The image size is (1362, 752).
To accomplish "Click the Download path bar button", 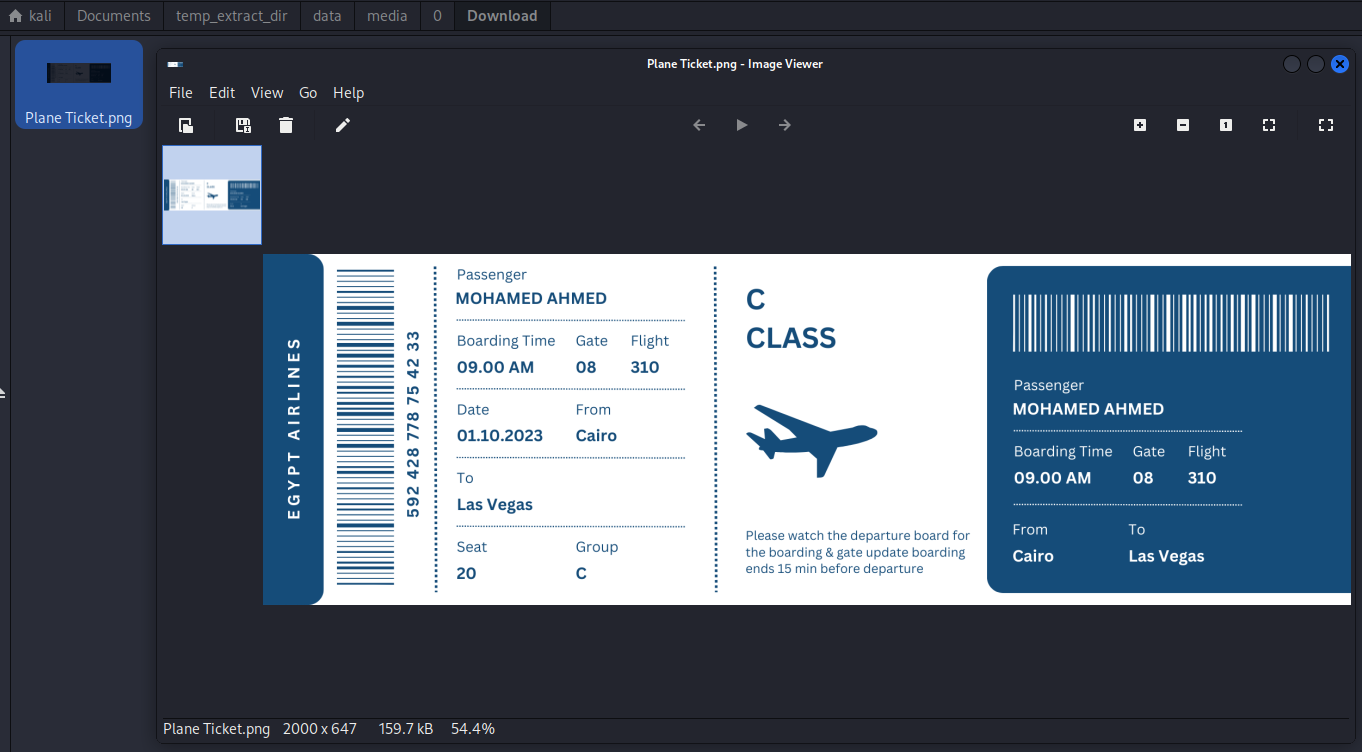I will (502, 16).
